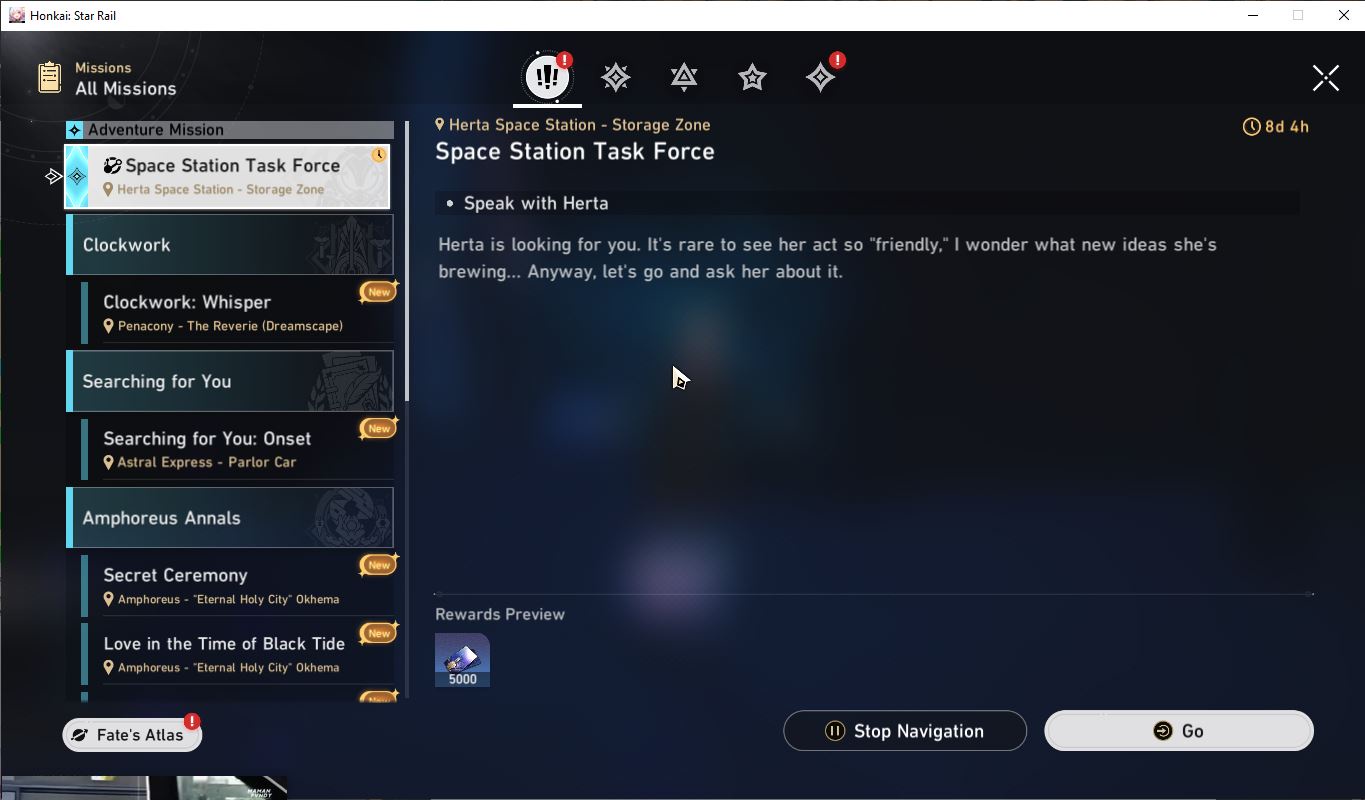The width and height of the screenshot is (1365, 800).
Task: Close the missions screen with the X icon
Action: [x=1326, y=78]
